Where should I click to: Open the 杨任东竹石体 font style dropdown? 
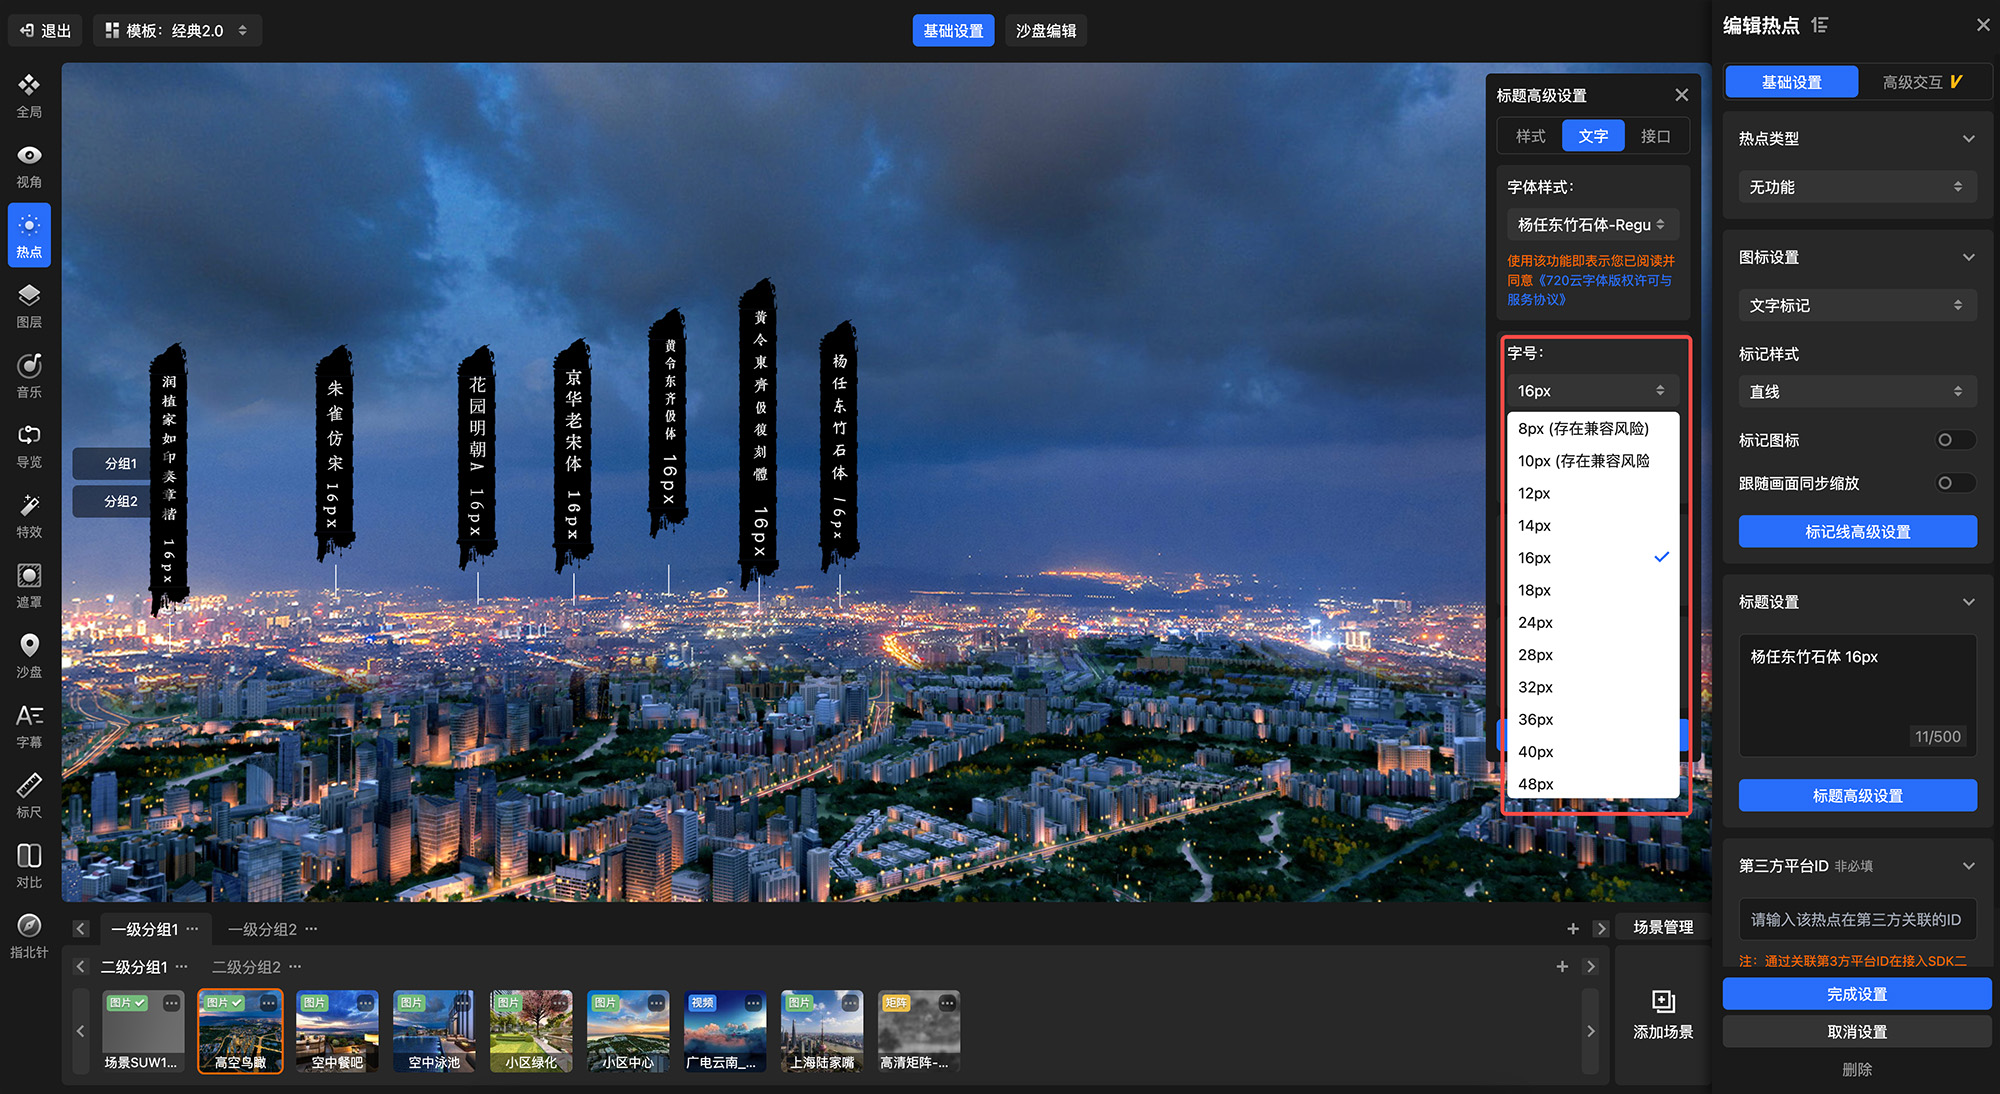(1591, 225)
